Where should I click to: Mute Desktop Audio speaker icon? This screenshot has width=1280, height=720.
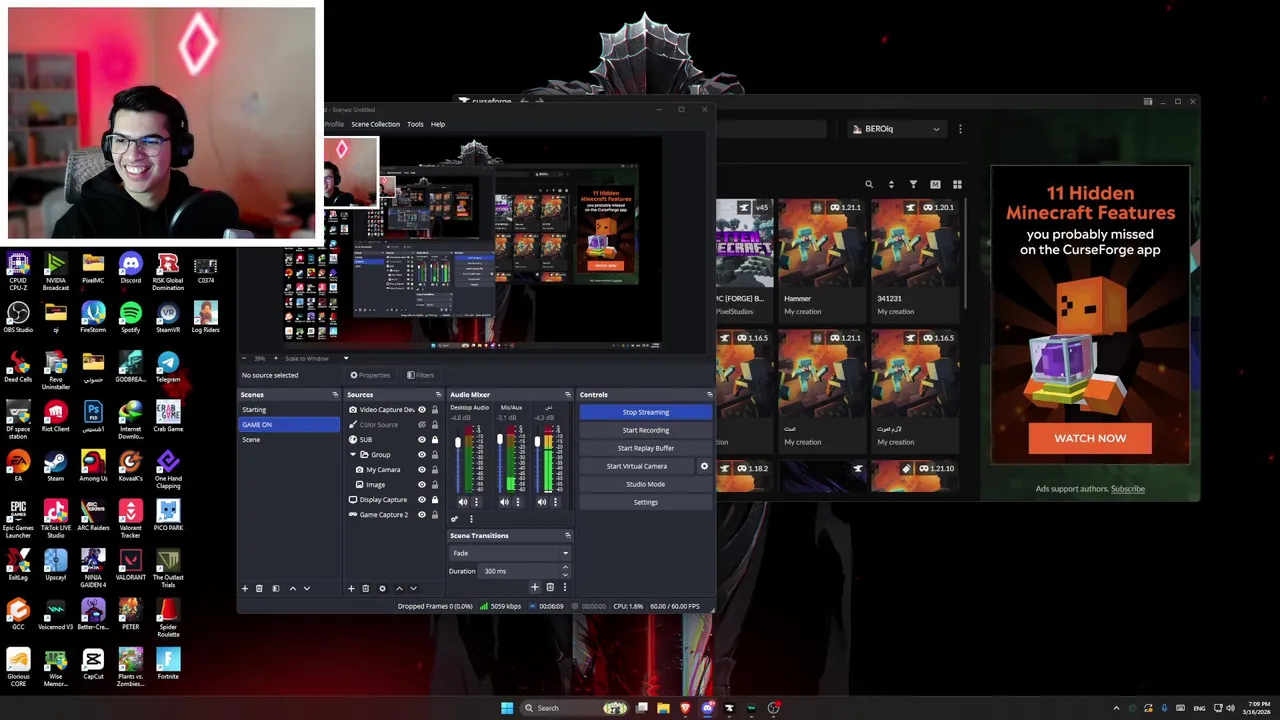462,502
